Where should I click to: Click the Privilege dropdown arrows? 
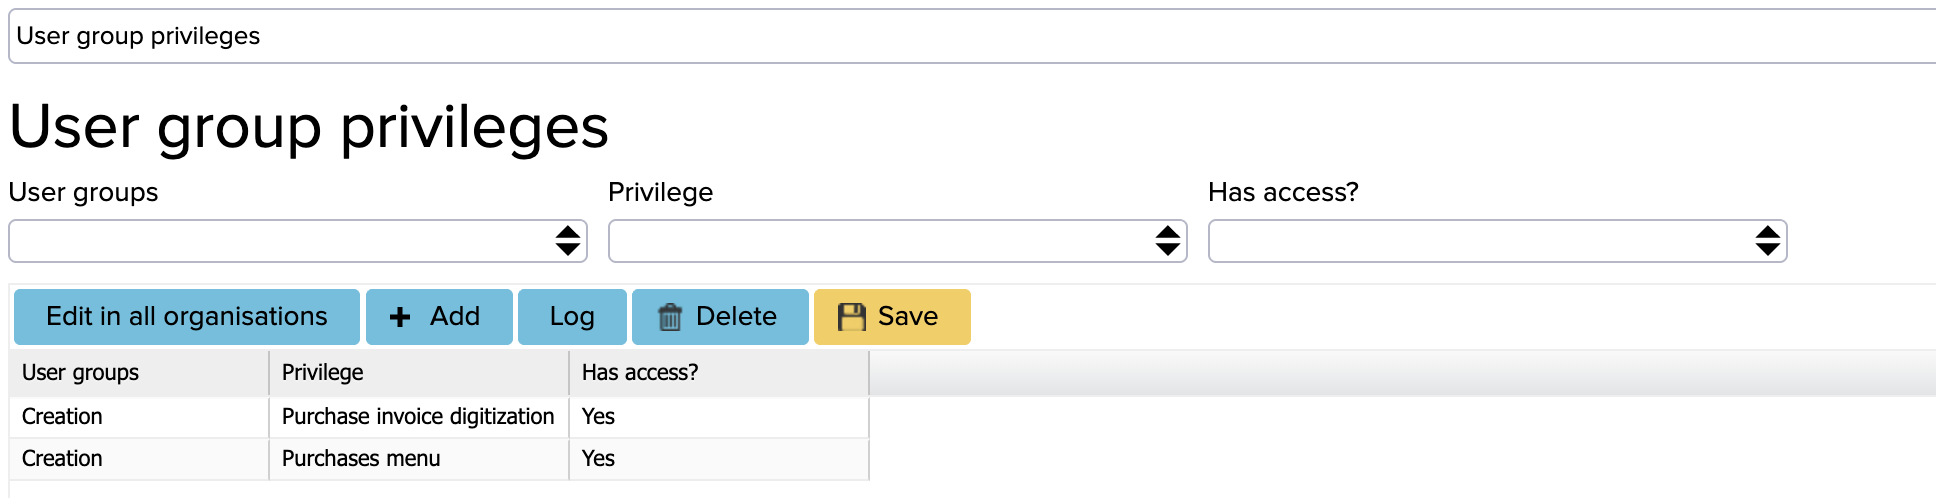pyautogui.click(x=1168, y=241)
